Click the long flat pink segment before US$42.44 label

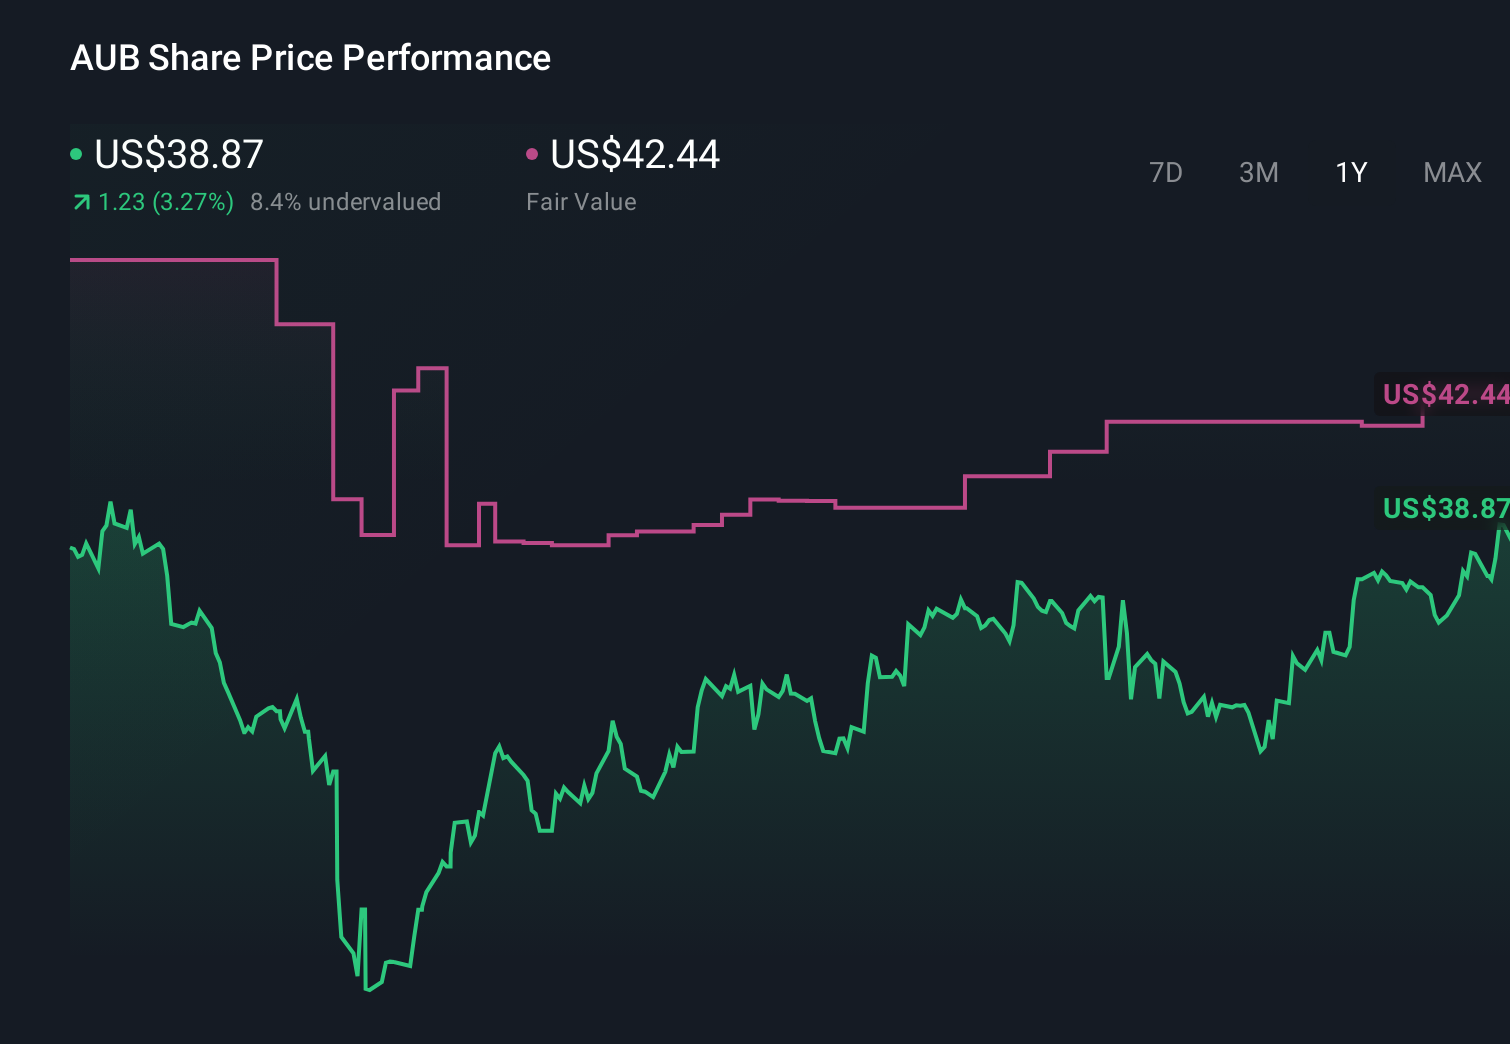[1232, 422]
